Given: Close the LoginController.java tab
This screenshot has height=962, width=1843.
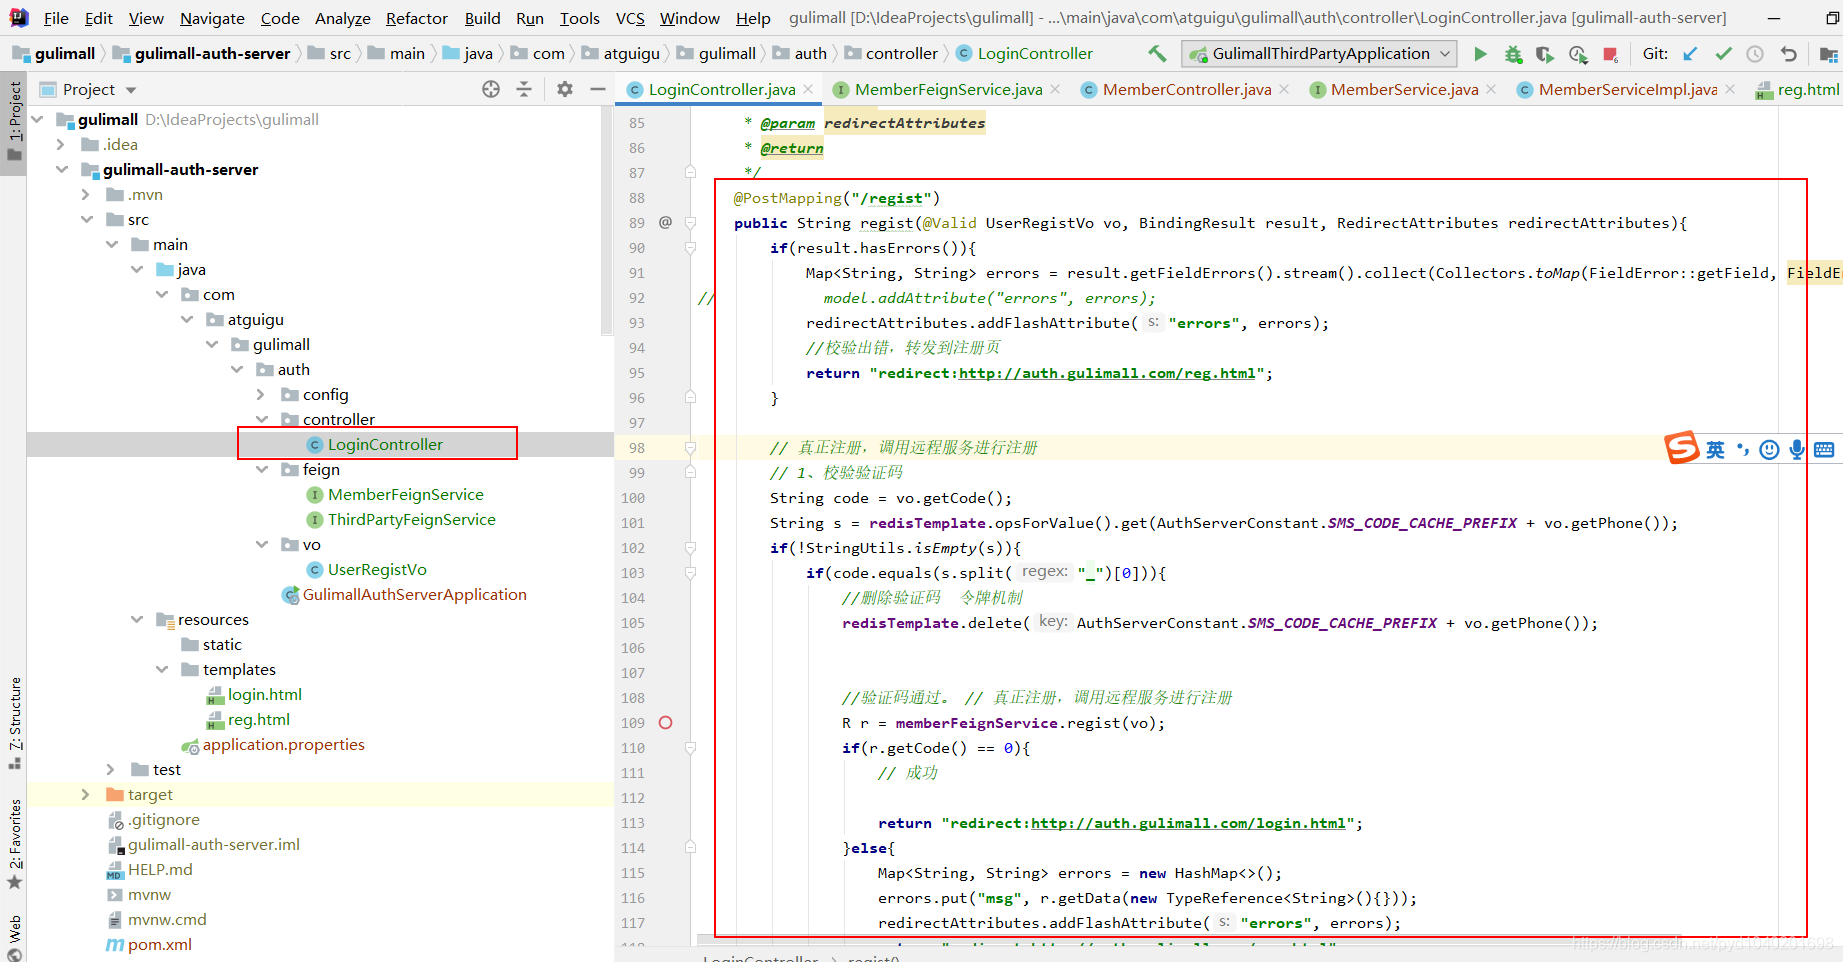Looking at the screenshot, I should pyautogui.click(x=808, y=89).
